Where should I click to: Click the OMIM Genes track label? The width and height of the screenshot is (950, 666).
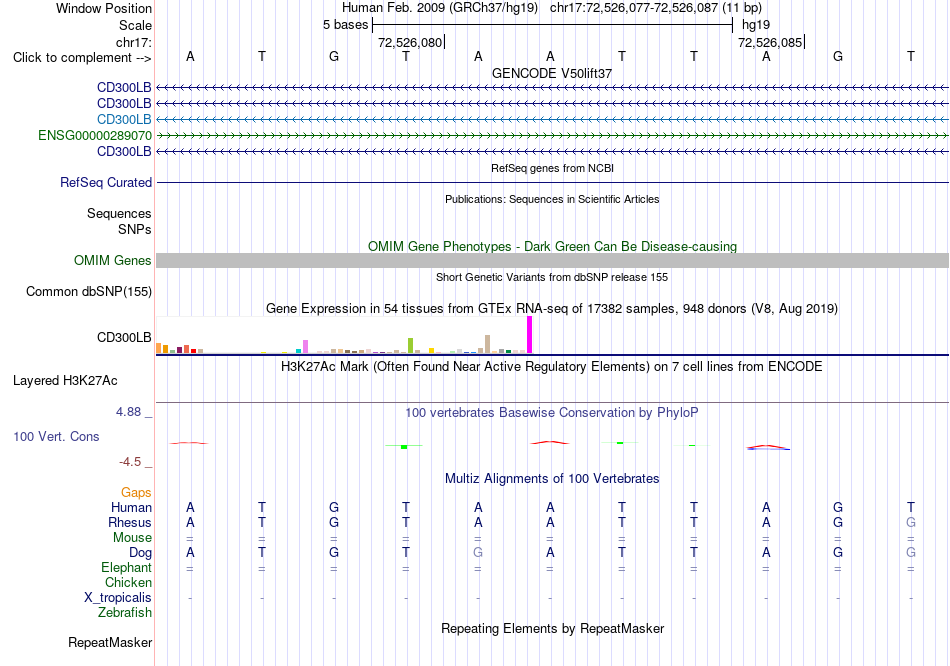(x=113, y=261)
